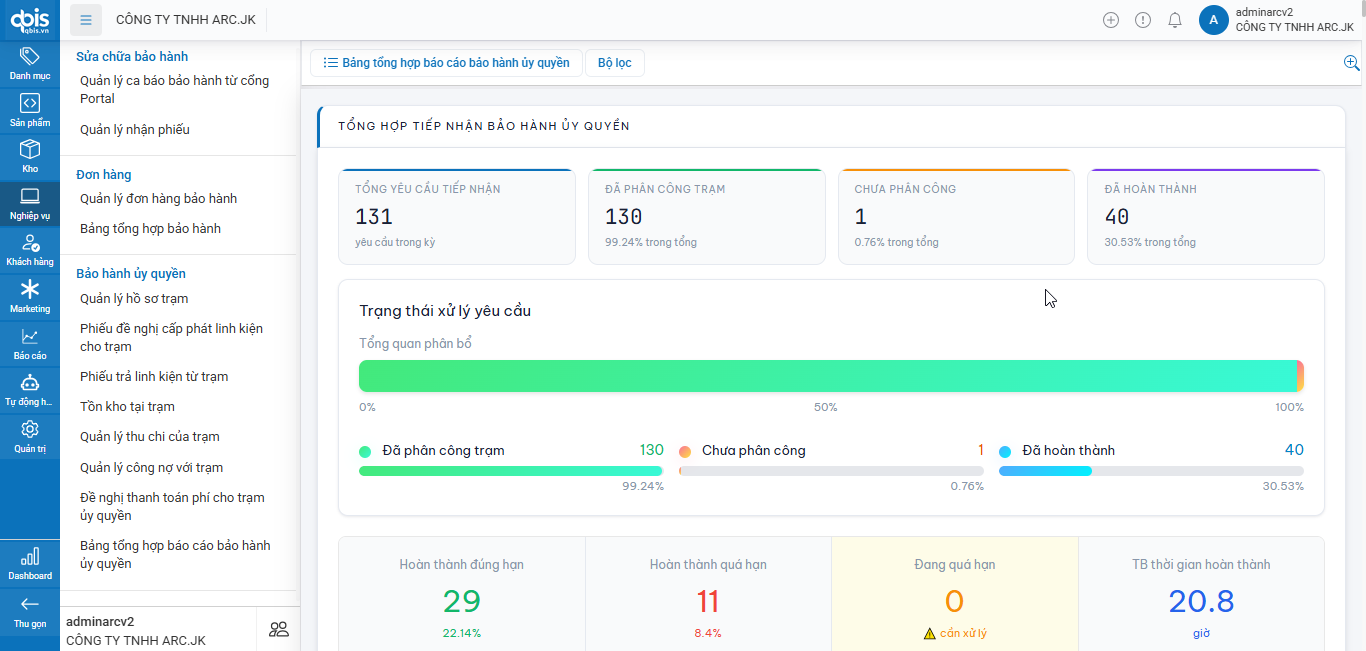Click the Thu gọn collapse sidebar control
The width and height of the screenshot is (1366, 651).
click(29, 610)
